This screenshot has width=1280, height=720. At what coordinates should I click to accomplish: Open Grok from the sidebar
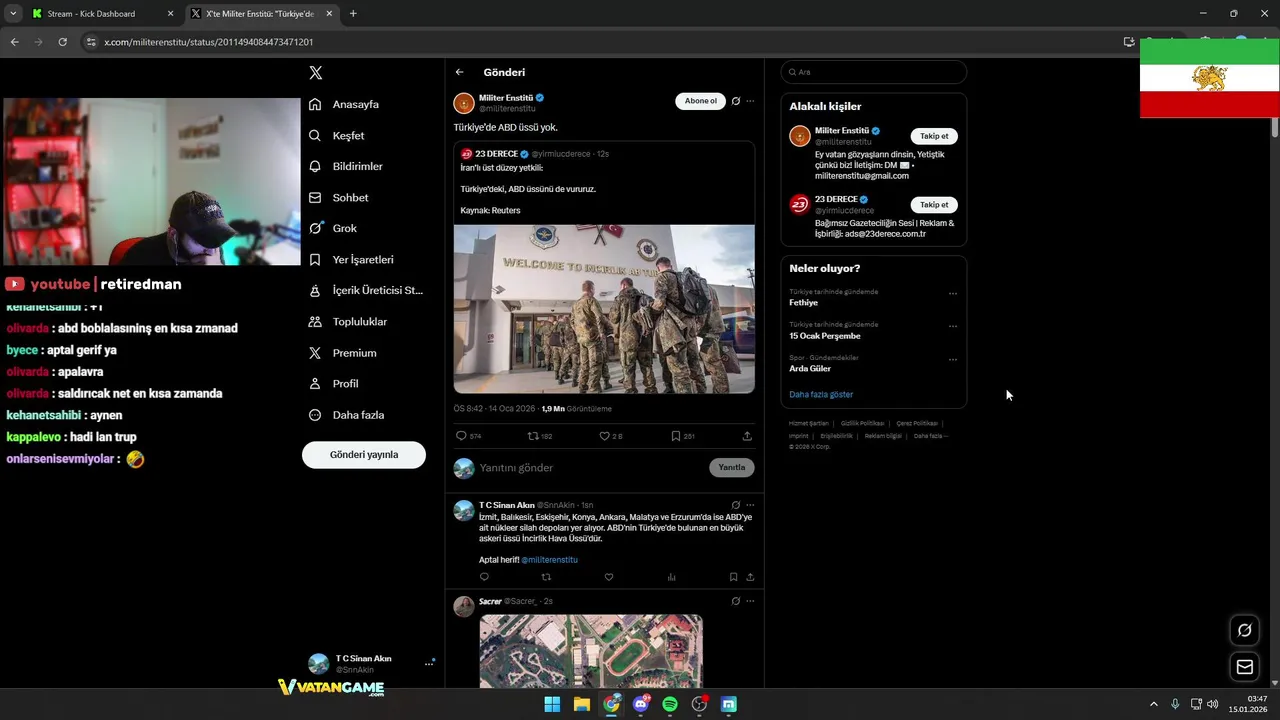pos(333,228)
